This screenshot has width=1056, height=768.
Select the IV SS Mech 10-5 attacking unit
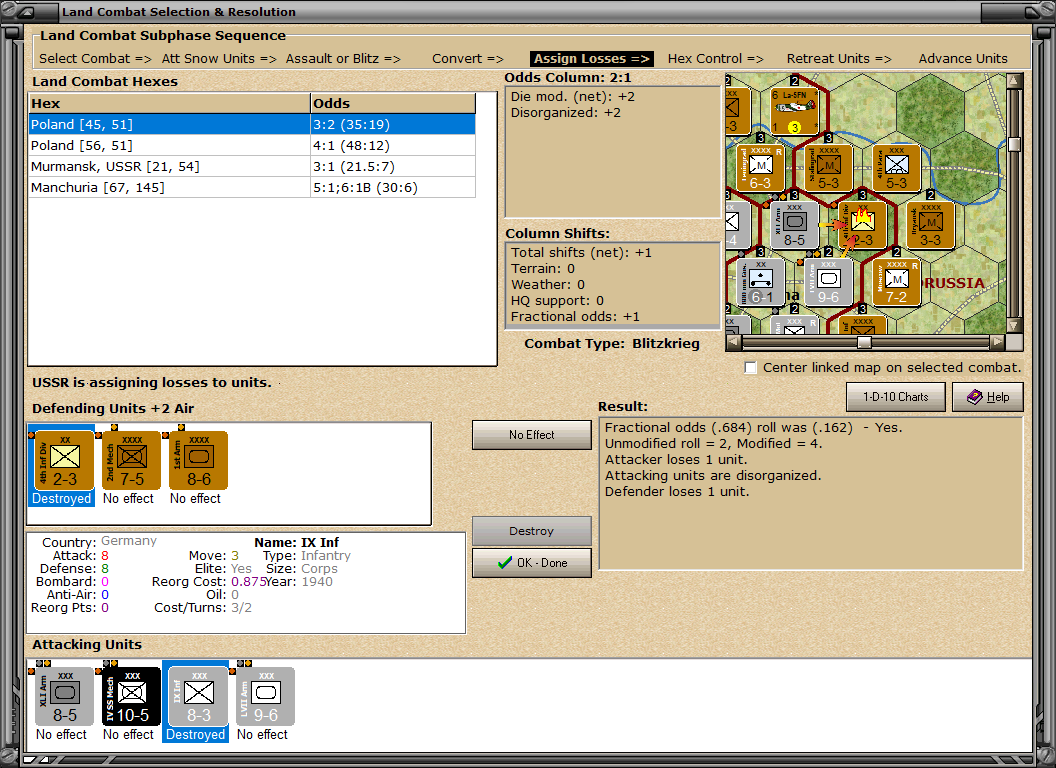tap(131, 697)
